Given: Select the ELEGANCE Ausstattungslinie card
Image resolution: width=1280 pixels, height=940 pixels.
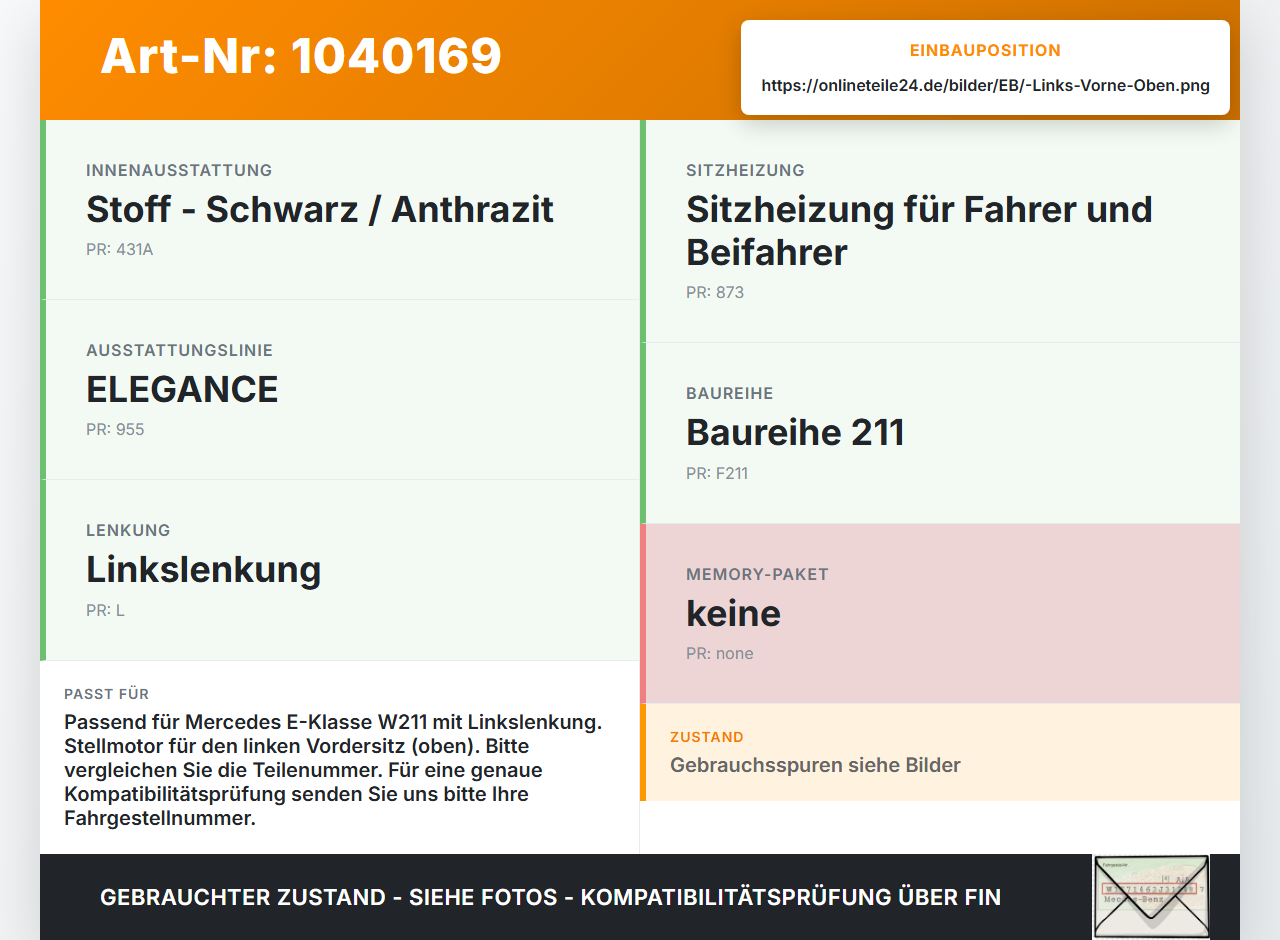Looking at the screenshot, I should point(340,390).
